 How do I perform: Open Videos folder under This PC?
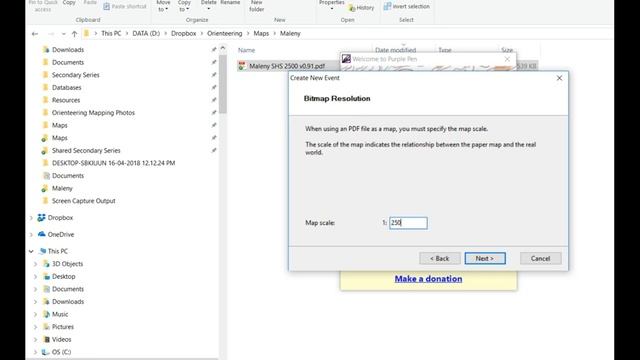62,340
